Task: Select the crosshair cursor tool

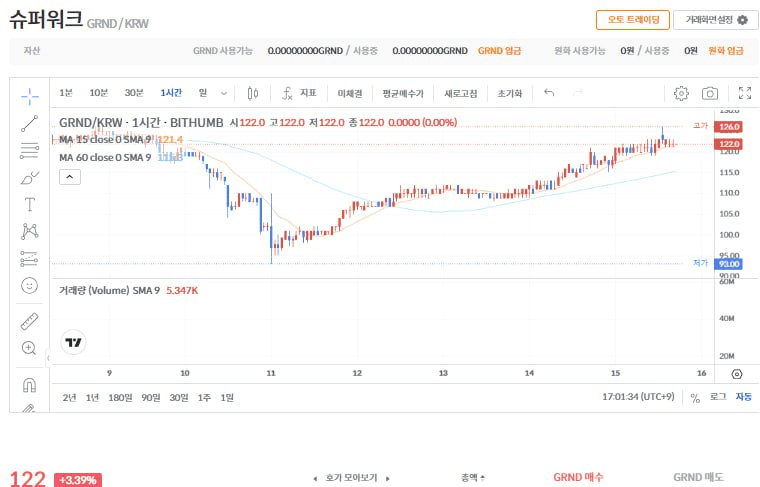Action: 30,96
